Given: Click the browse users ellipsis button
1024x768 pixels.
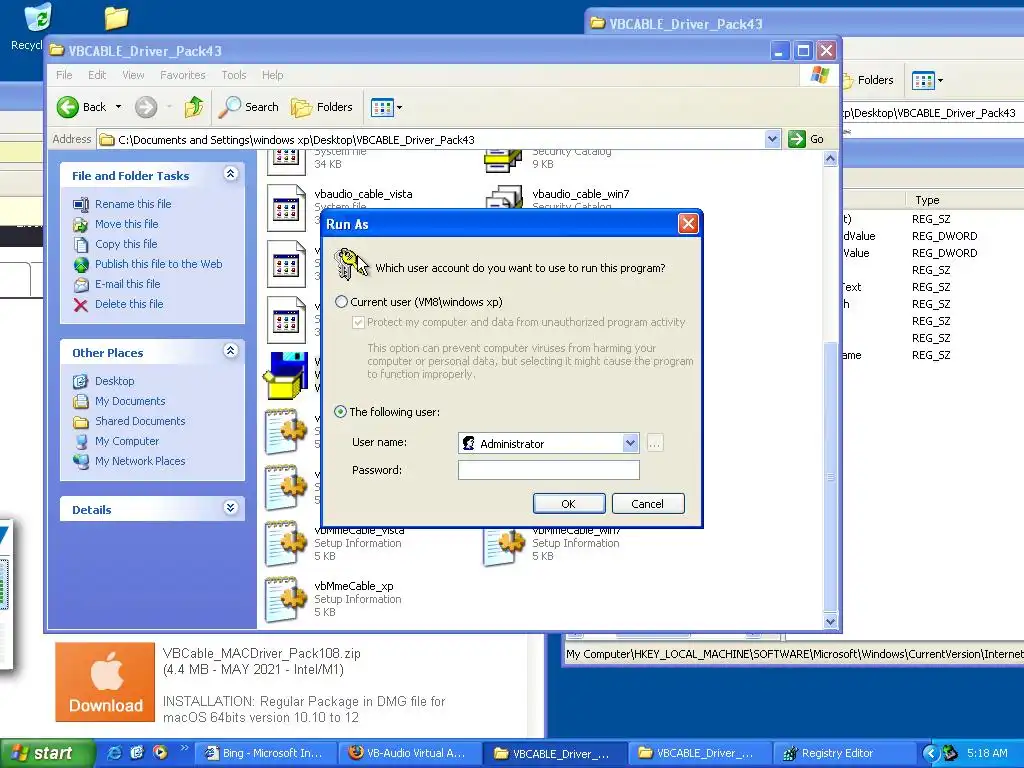Looking at the screenshot, I should pyautogui.click(x=654, y=443).
